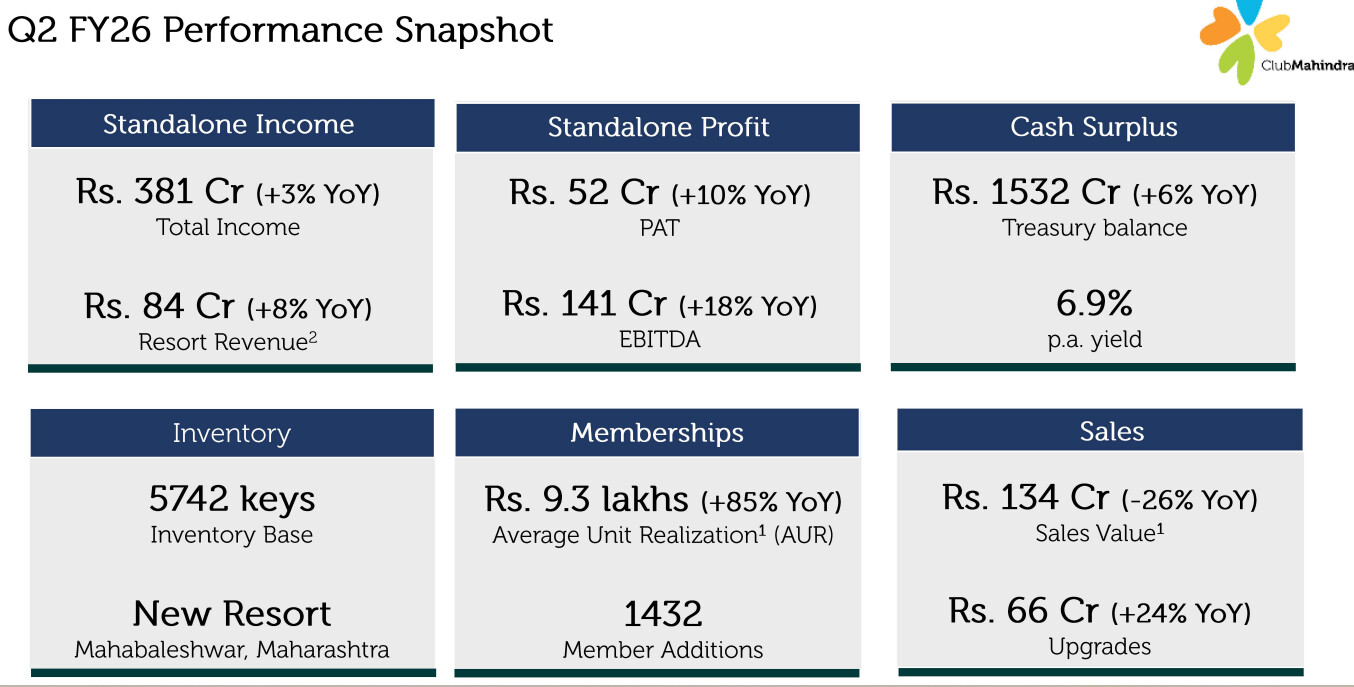1354x687 pixels.
Task: Select the Rs. 66 Cr Upgrades value
Action: pyautogui.click(x=1024, y=610)
